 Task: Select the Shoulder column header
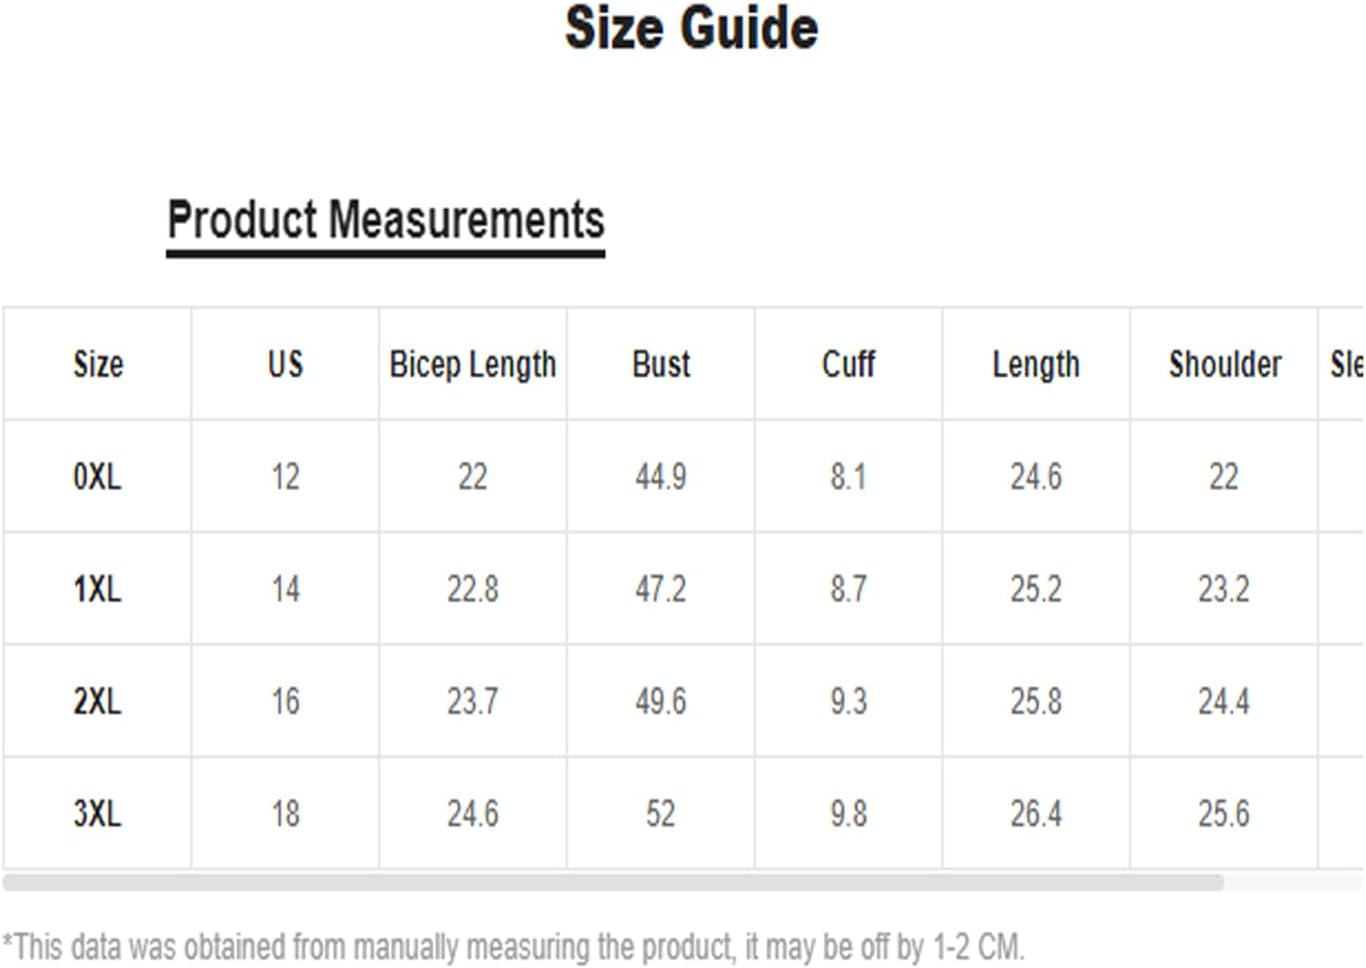1225,364
